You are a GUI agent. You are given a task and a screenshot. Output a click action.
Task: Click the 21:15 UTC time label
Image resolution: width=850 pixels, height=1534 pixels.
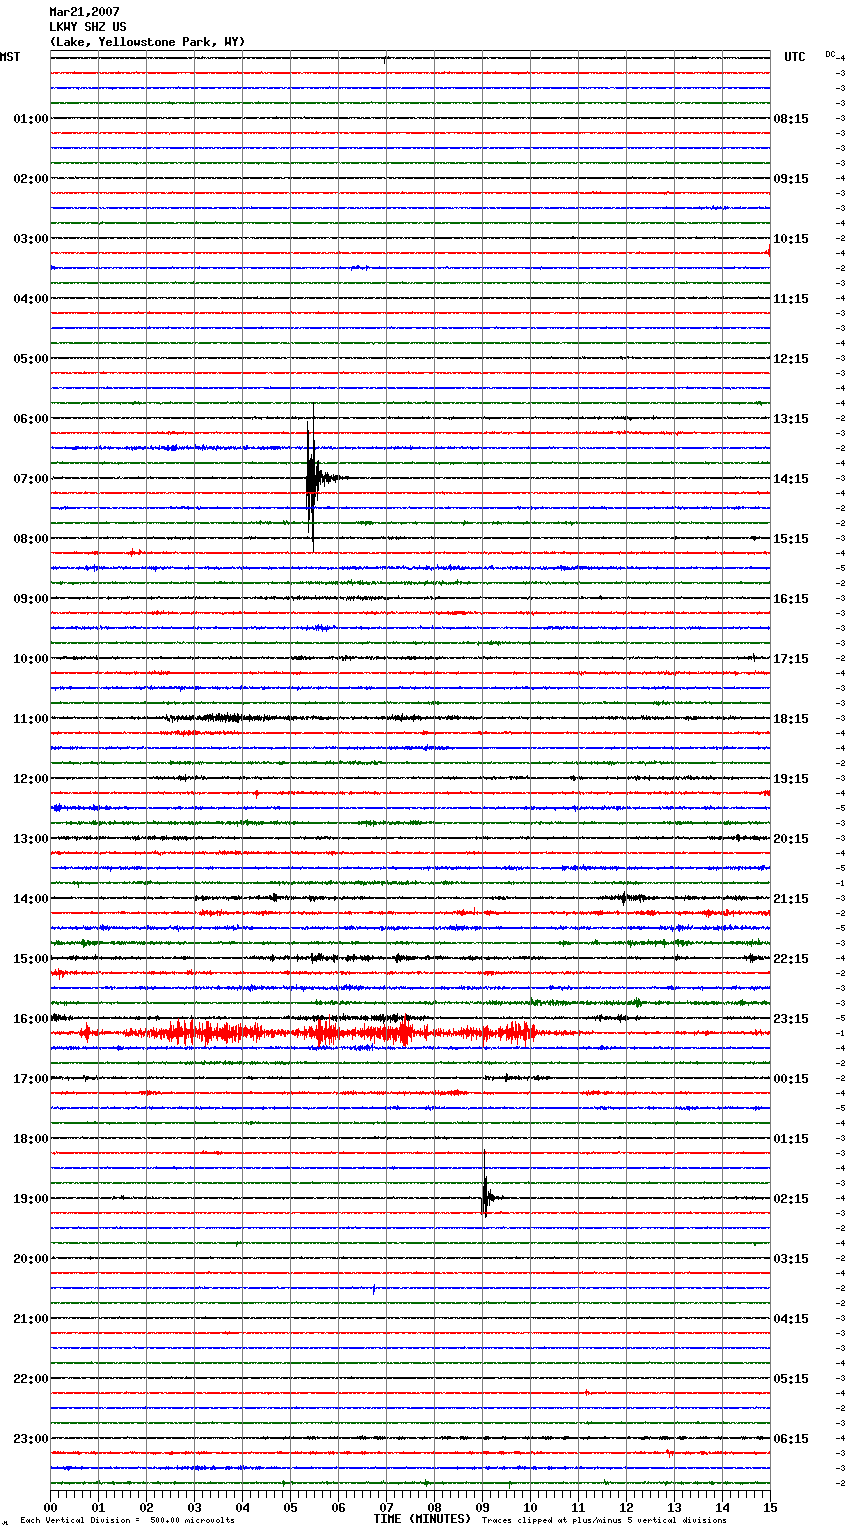click(x=791, y=899)
